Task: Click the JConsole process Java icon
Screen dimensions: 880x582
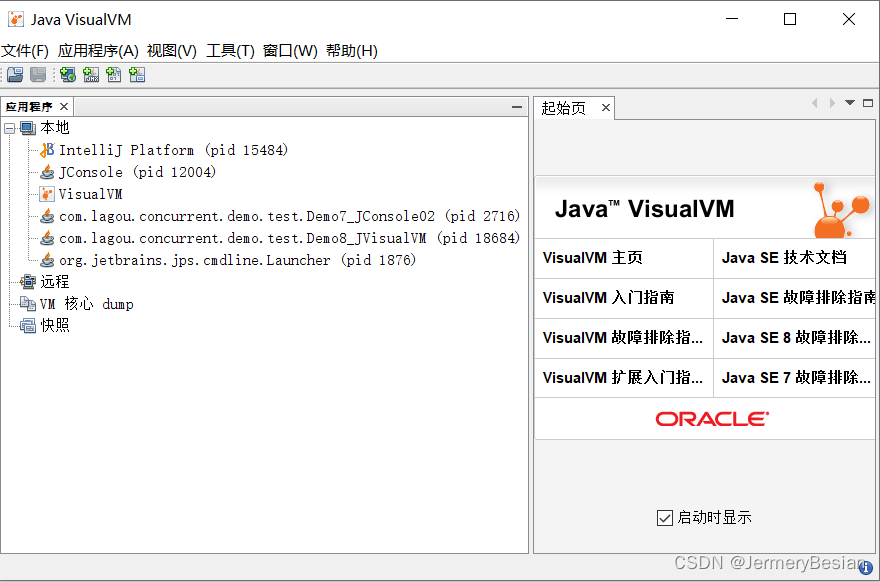Action: point(47,172)
